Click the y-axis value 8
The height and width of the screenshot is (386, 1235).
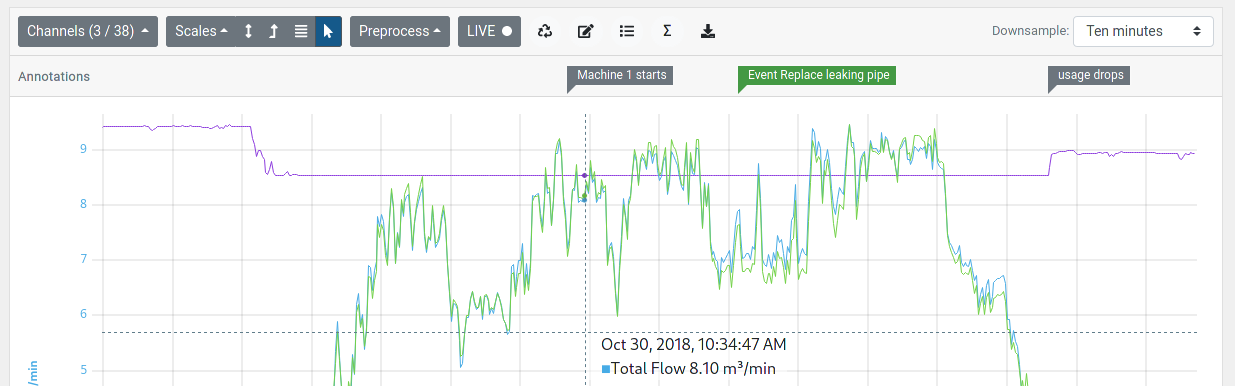tap(84, 204)
